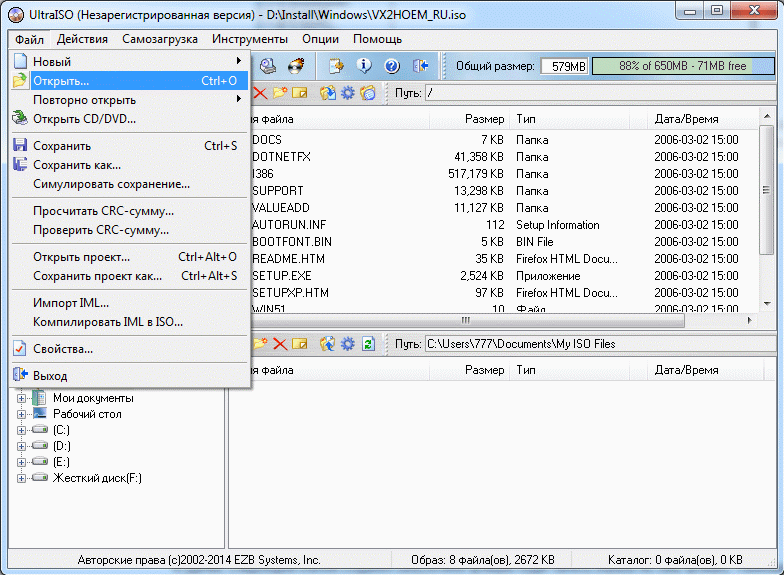784x575 pixels.
Task: Click the image list vertical scrollbar thumb
Action: tap(766, 190)
